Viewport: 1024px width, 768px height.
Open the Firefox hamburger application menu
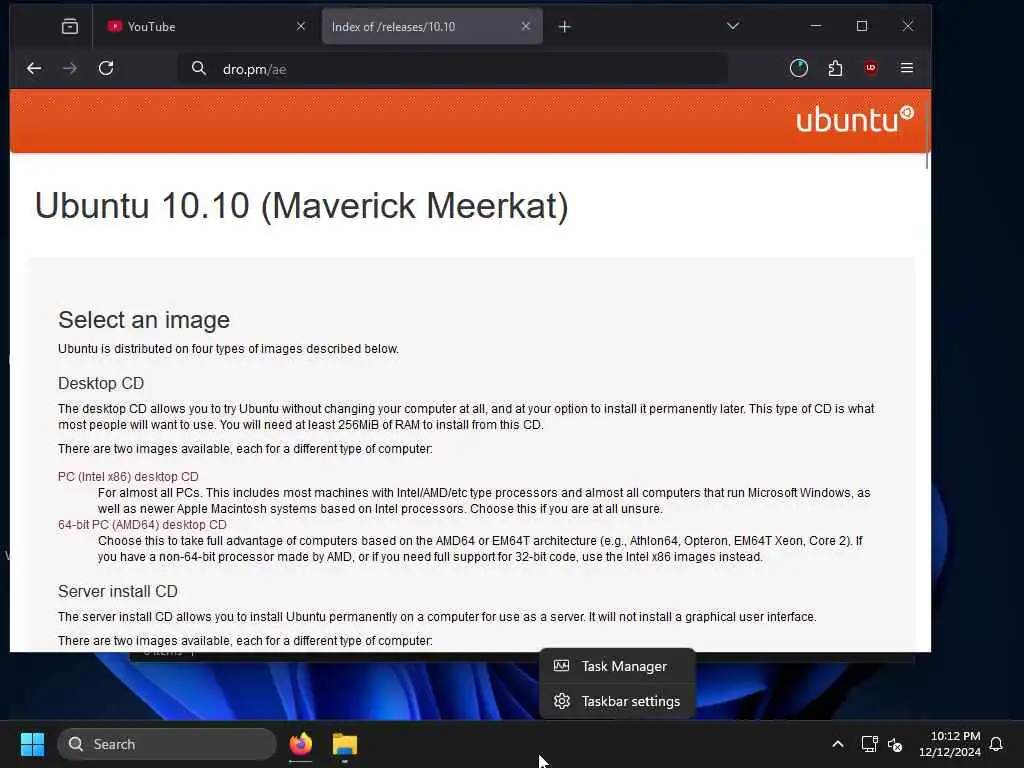pyautogui.click(x=906, y=68)
